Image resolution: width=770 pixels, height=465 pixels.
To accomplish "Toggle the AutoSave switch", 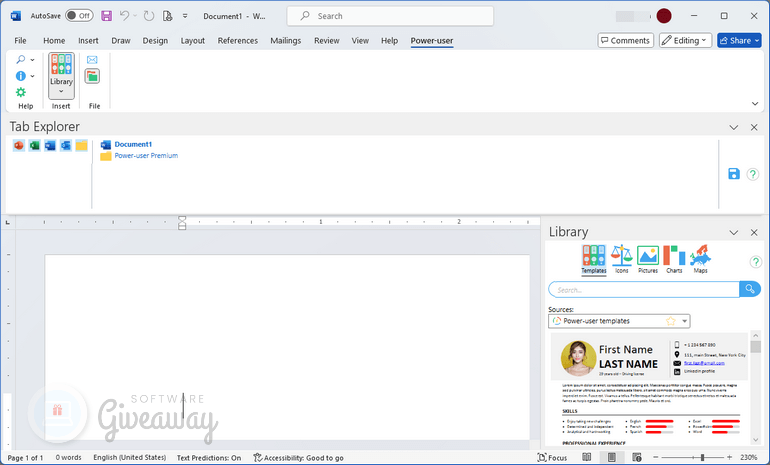I will pos(79,16).
